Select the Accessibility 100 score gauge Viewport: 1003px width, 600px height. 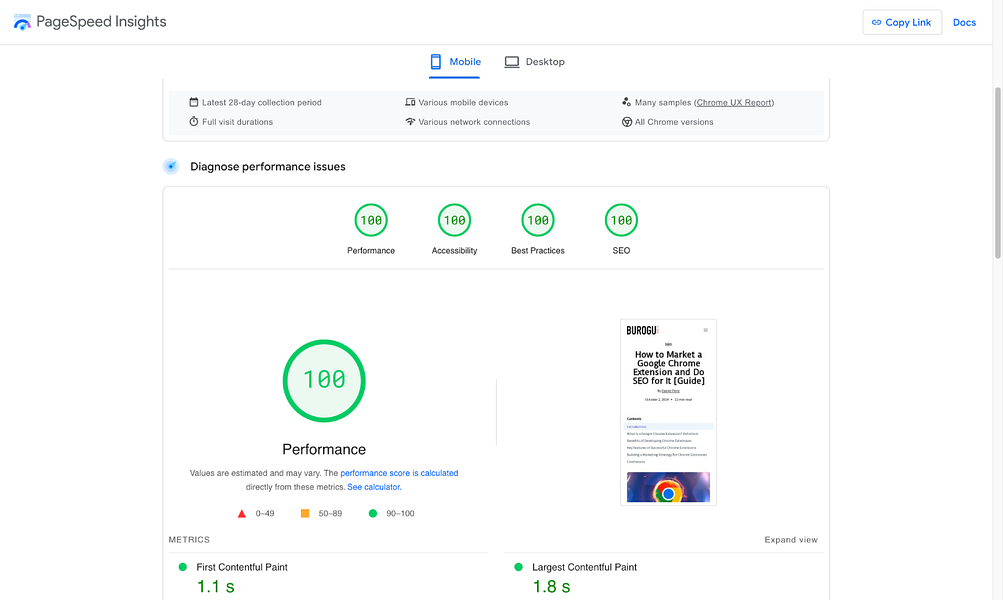pos(454,220)
